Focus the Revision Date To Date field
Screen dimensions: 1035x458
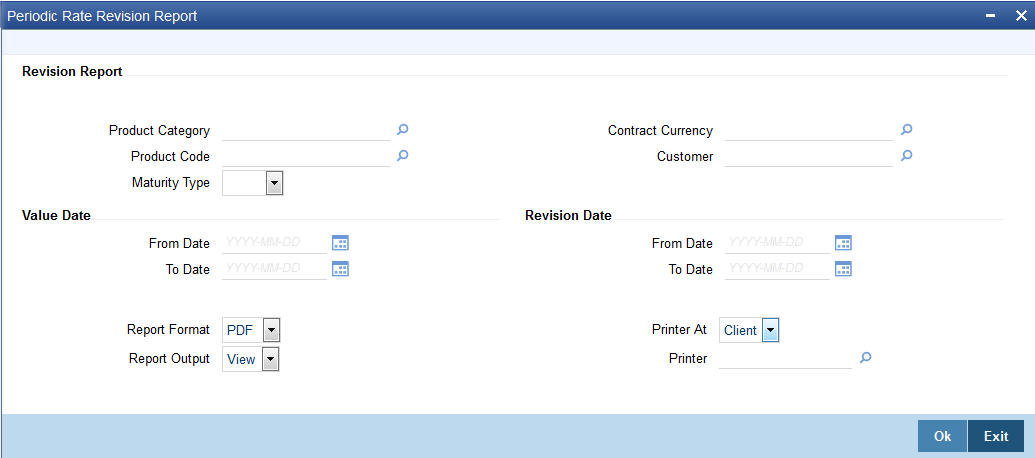pos(777,269)
